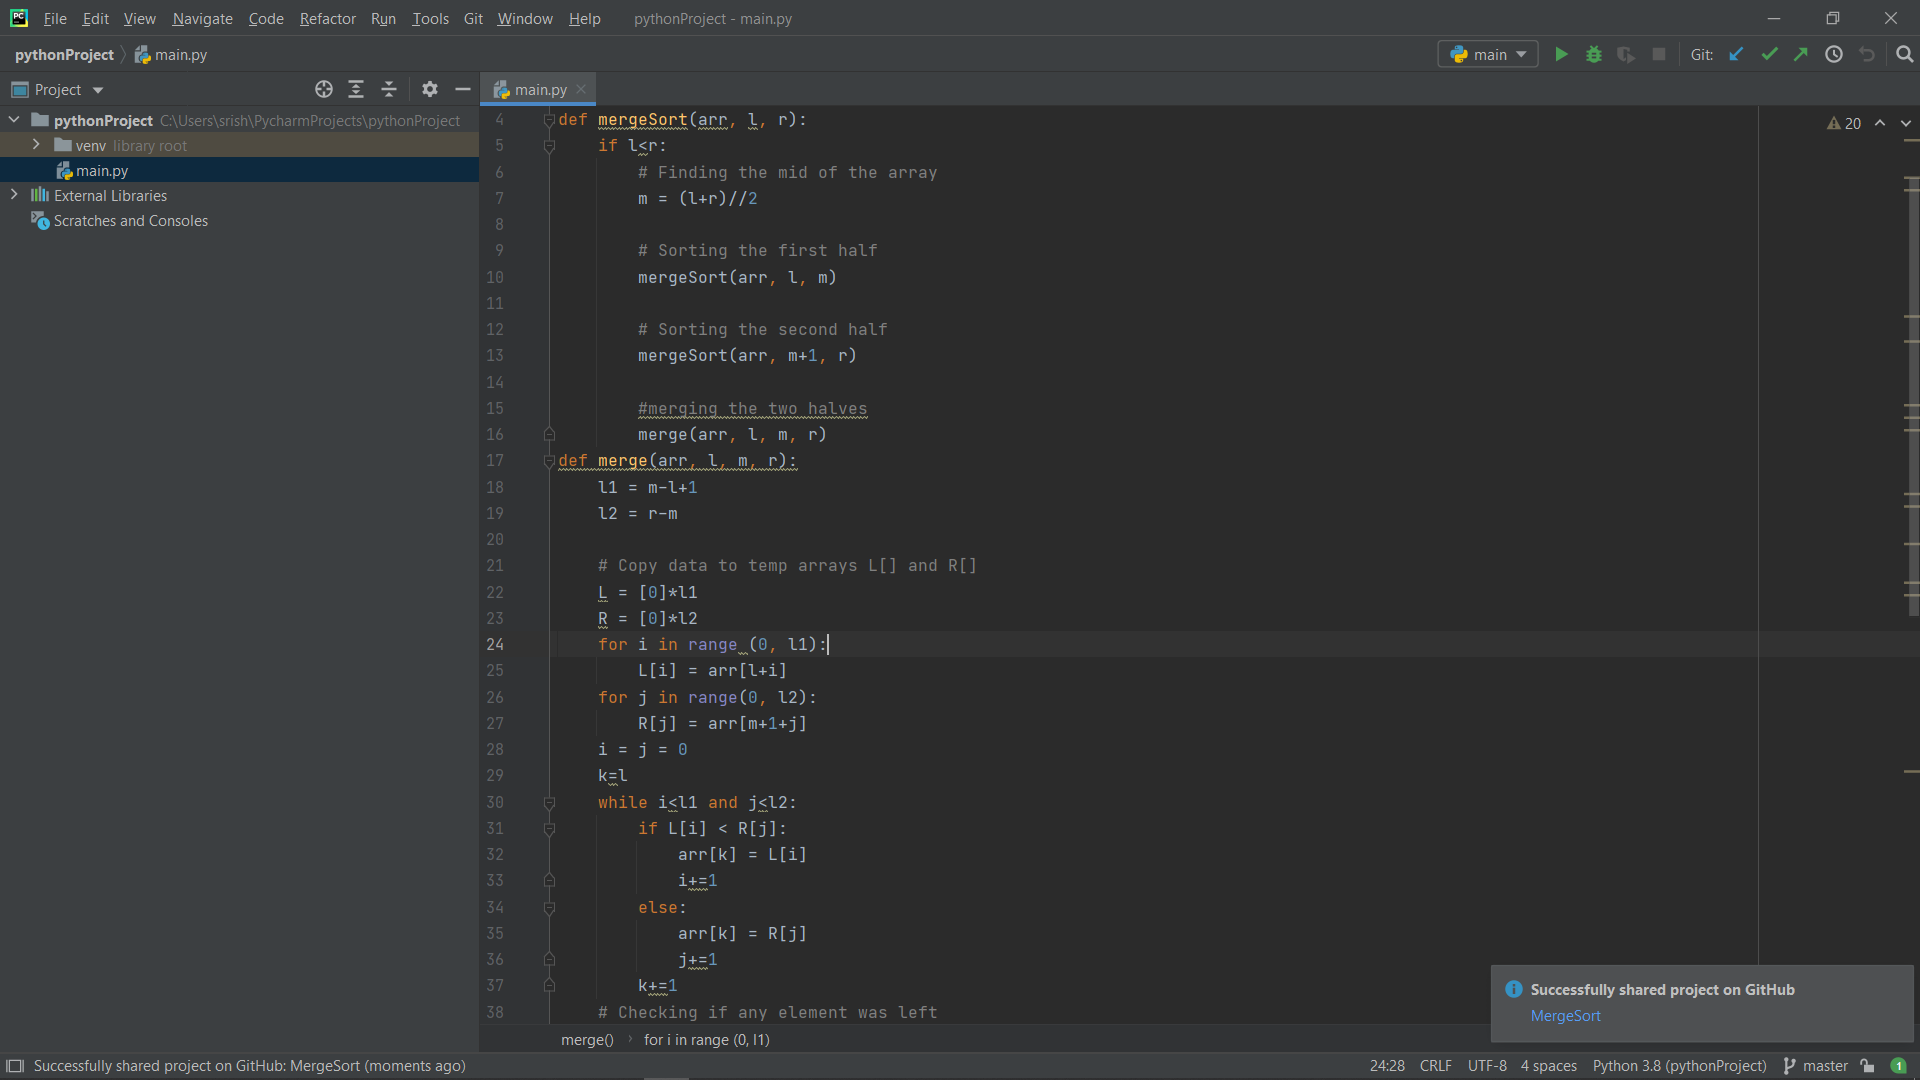Open MergeSort link in GitHub notification
The image size is (1920, 1080).
click(1565, 1016)
